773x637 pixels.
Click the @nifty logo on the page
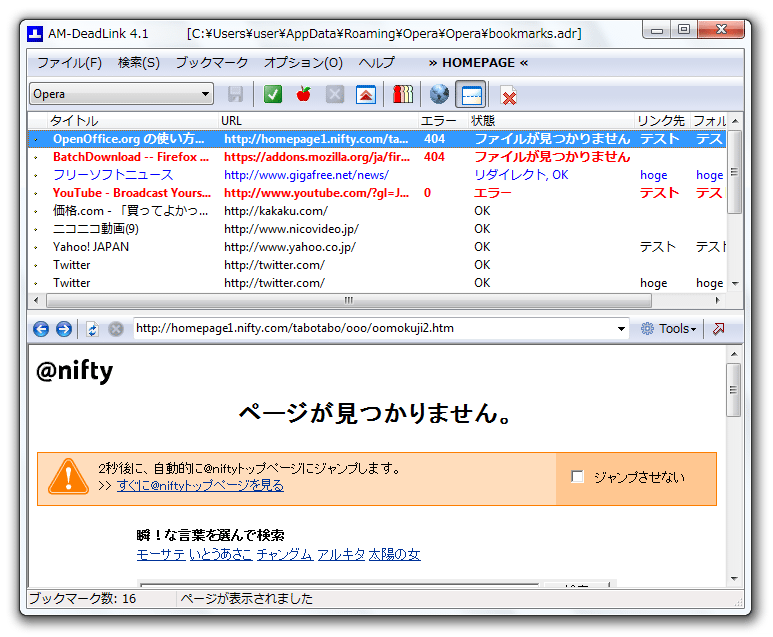[x=74, y=371]
